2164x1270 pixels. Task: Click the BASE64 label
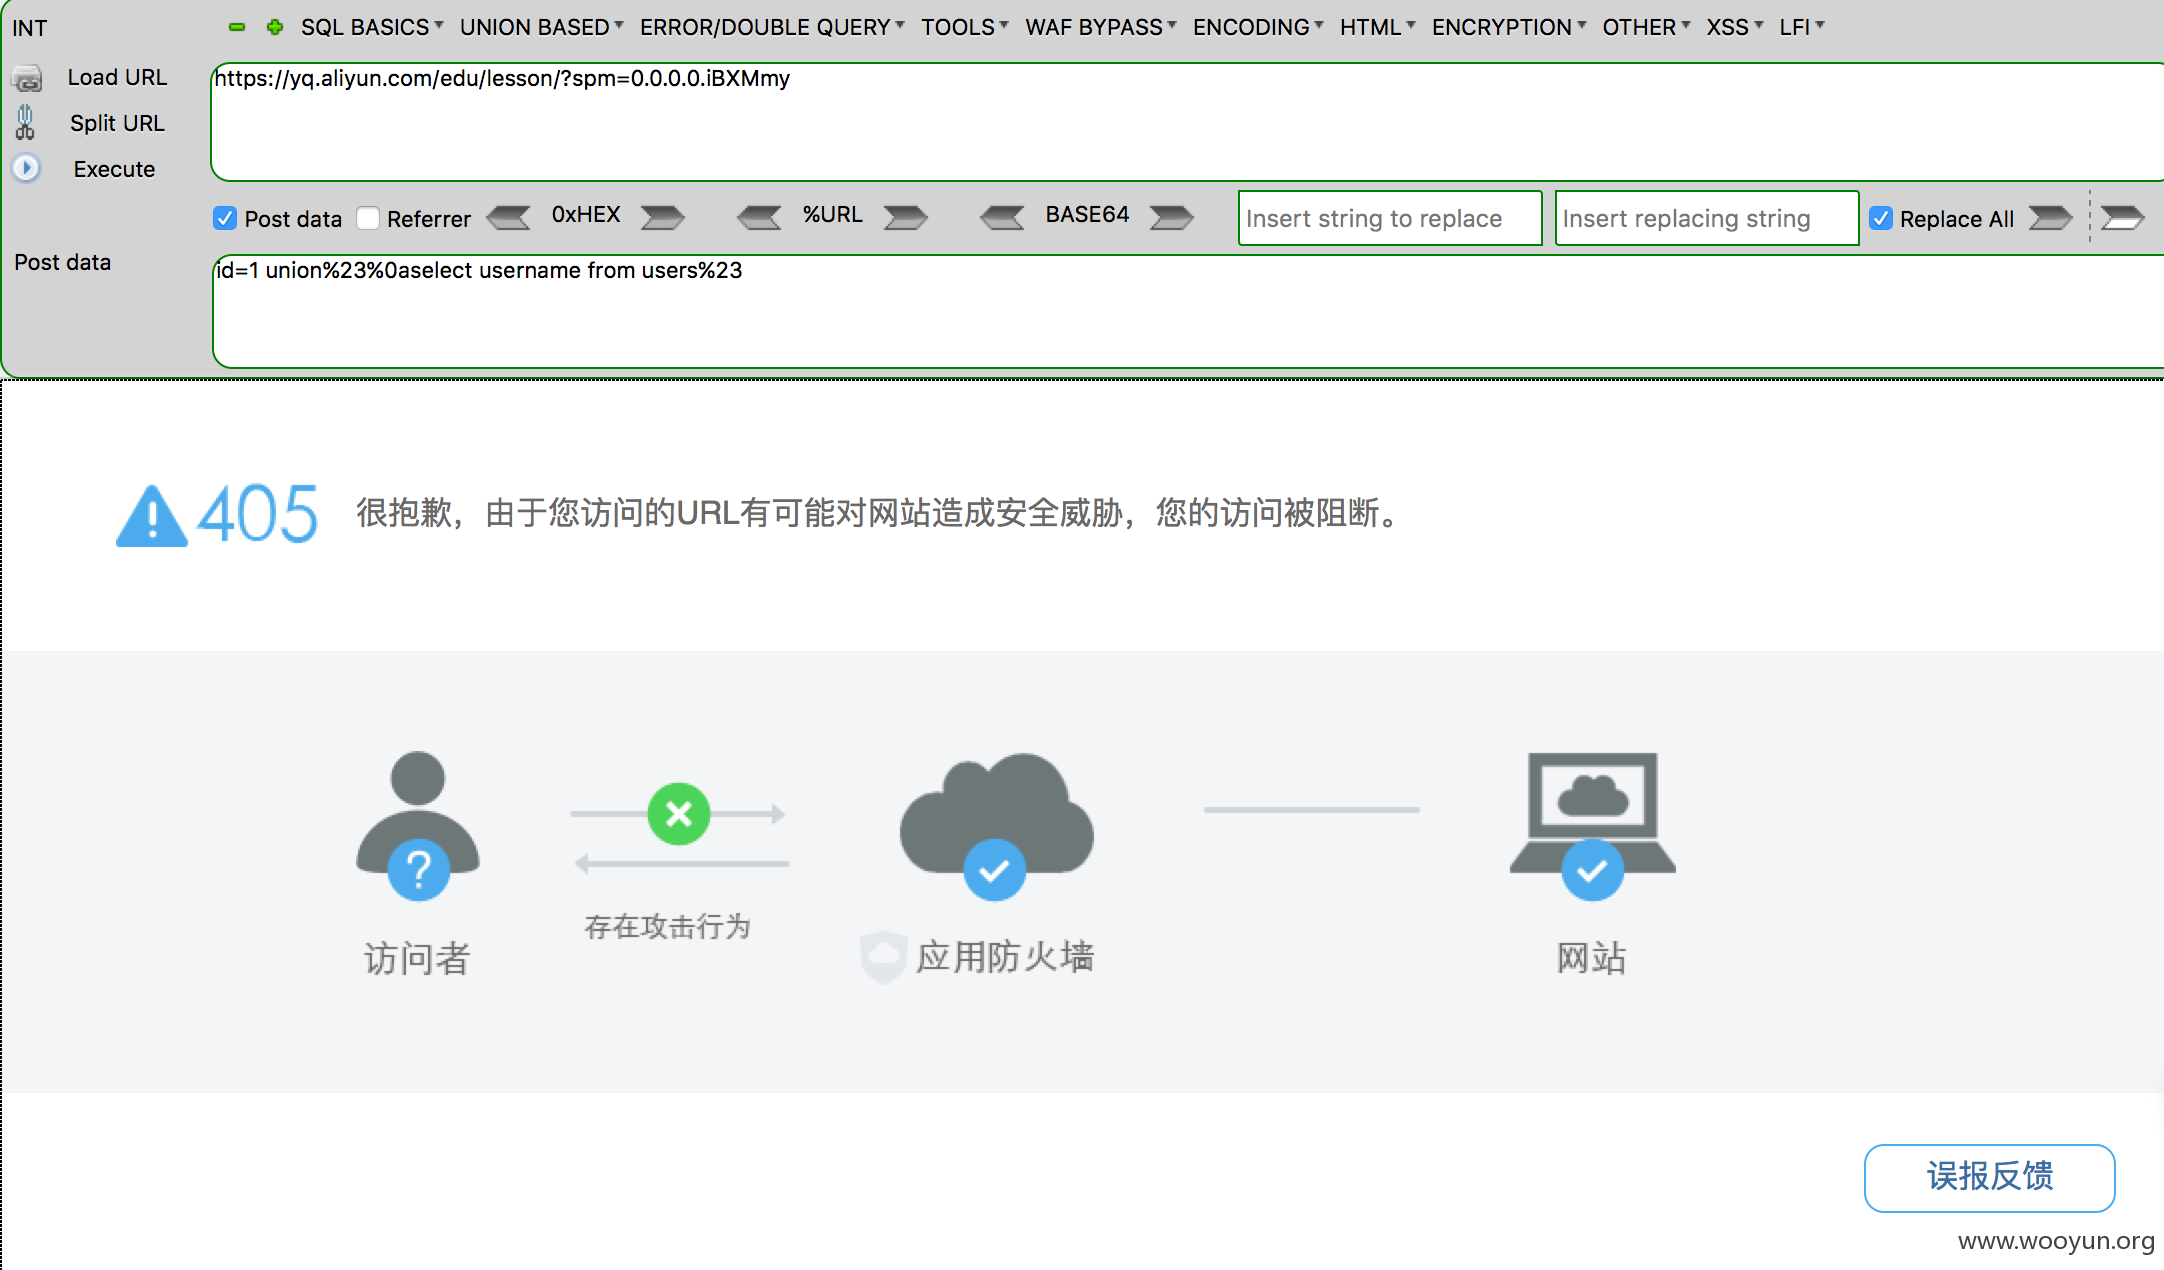[1087, 215]
